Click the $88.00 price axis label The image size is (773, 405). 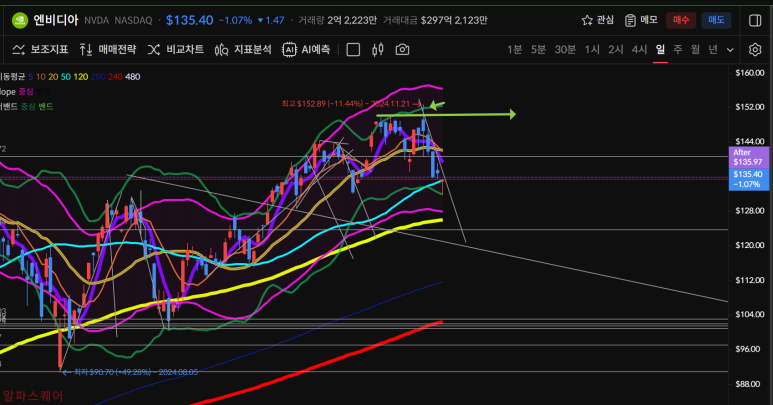[747, 384]
